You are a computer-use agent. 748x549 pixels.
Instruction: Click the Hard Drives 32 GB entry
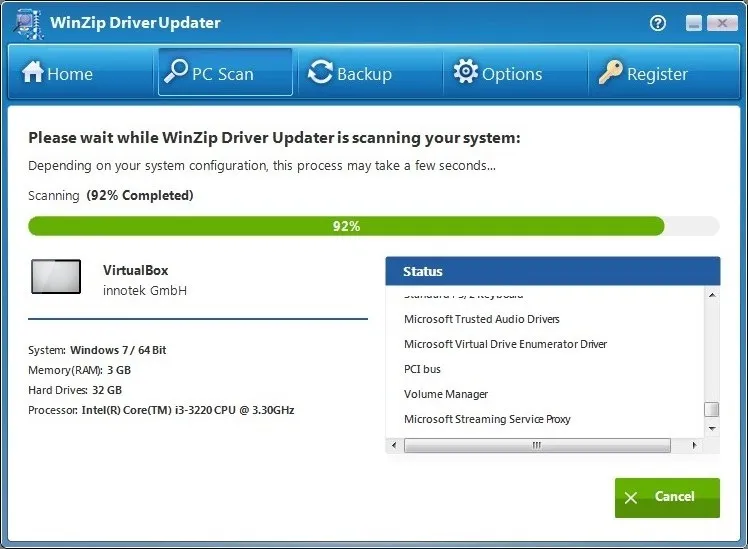75,390
